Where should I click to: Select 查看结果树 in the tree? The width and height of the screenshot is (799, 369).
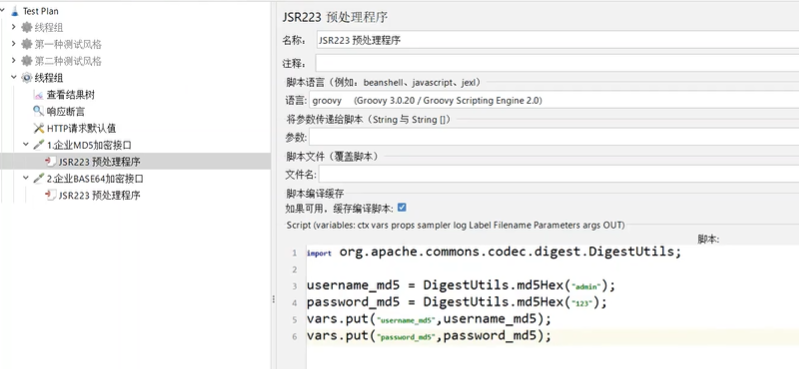point(71,95)
